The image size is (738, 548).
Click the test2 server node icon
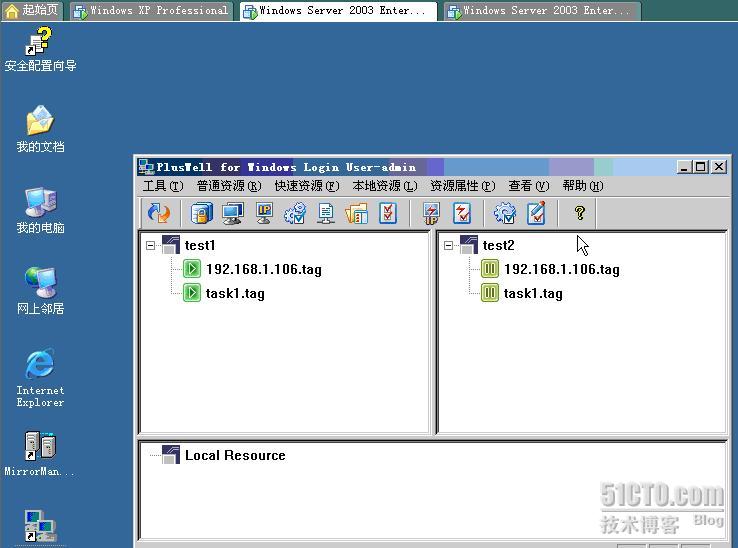(469, 245)
